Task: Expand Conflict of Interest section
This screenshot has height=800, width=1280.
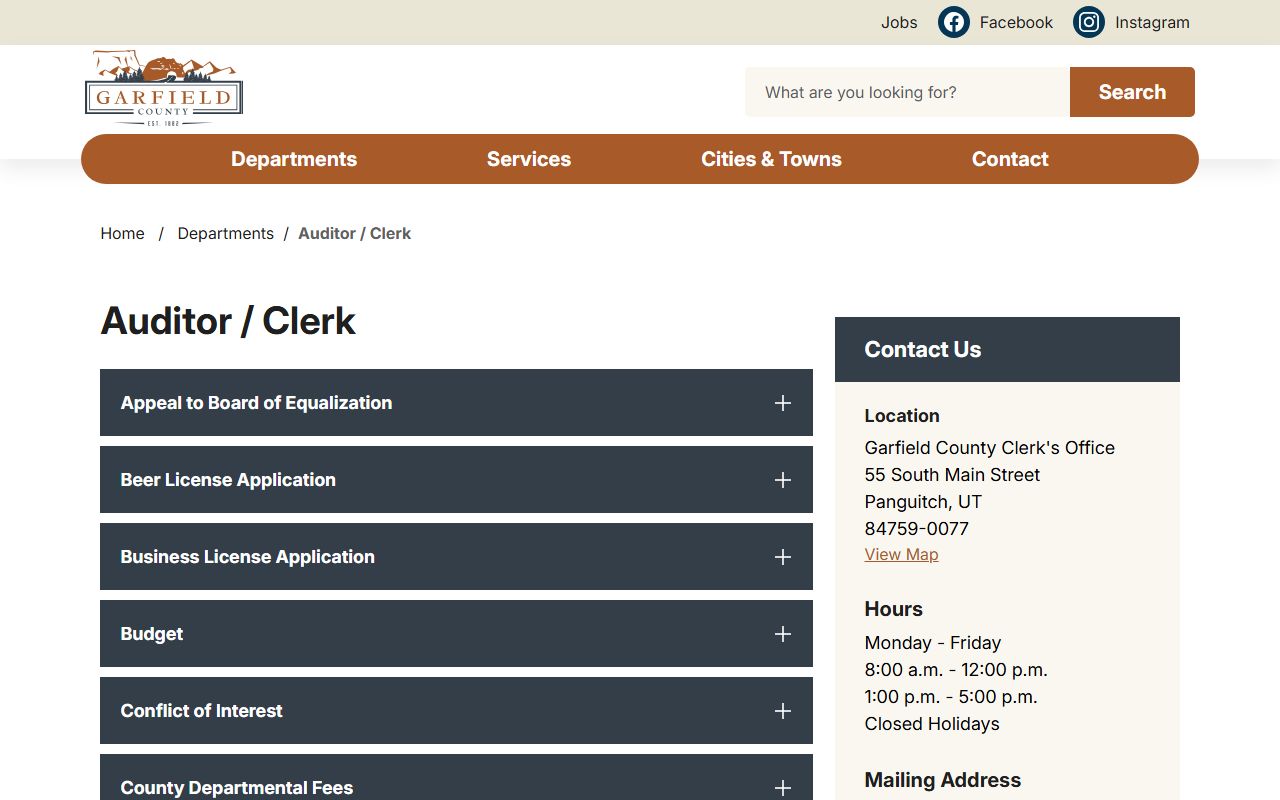Action: 456,711
